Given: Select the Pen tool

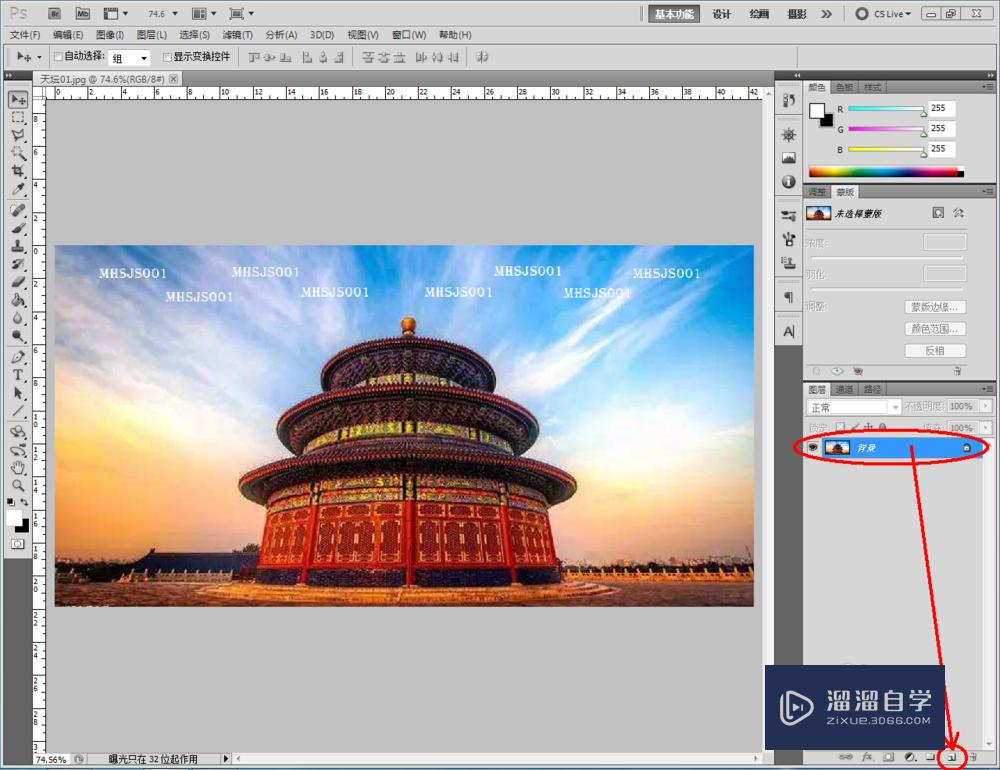Looking at the screenshot, I should (18, 357).
